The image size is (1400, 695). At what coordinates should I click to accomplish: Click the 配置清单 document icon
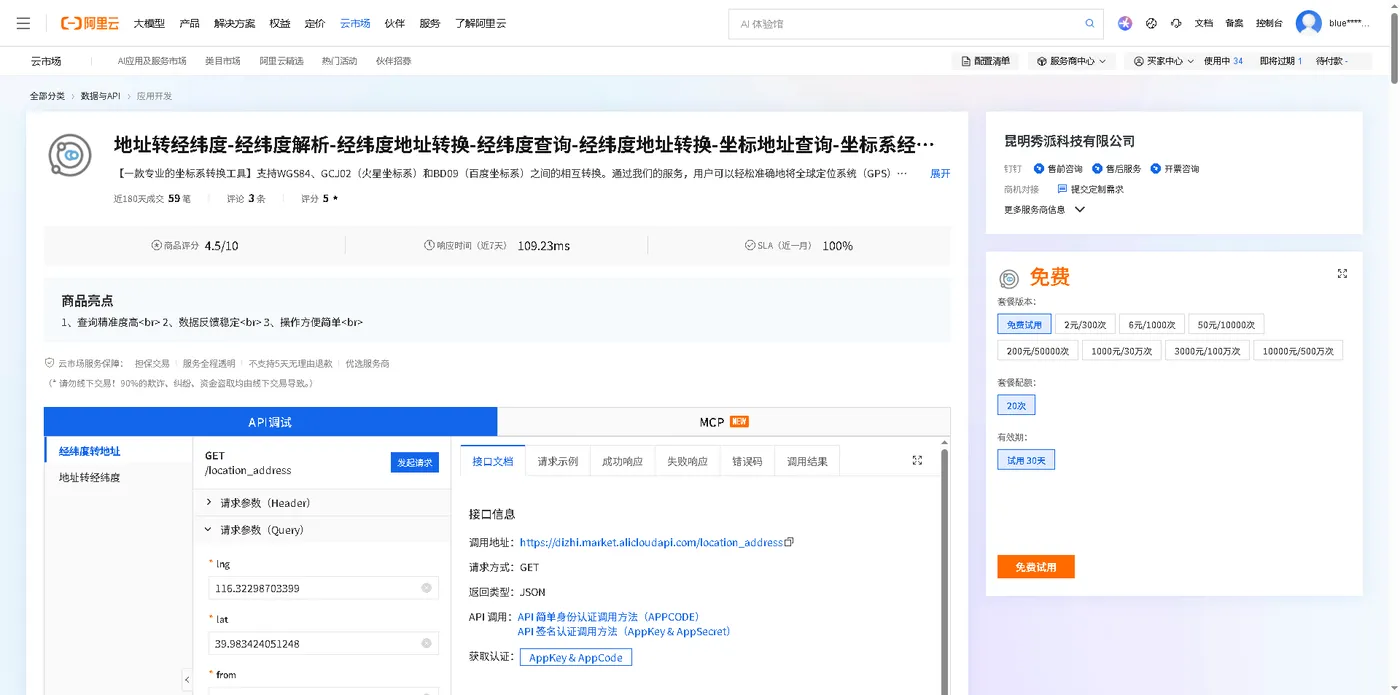click(966, 61)
